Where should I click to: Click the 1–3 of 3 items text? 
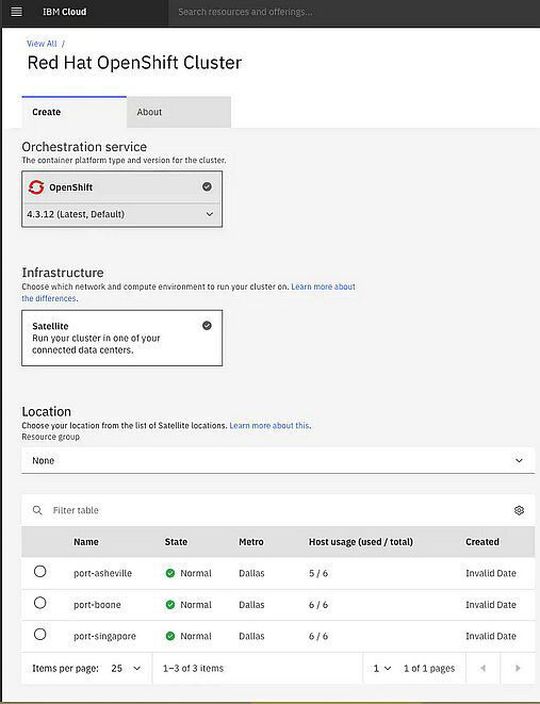point(193,668)
